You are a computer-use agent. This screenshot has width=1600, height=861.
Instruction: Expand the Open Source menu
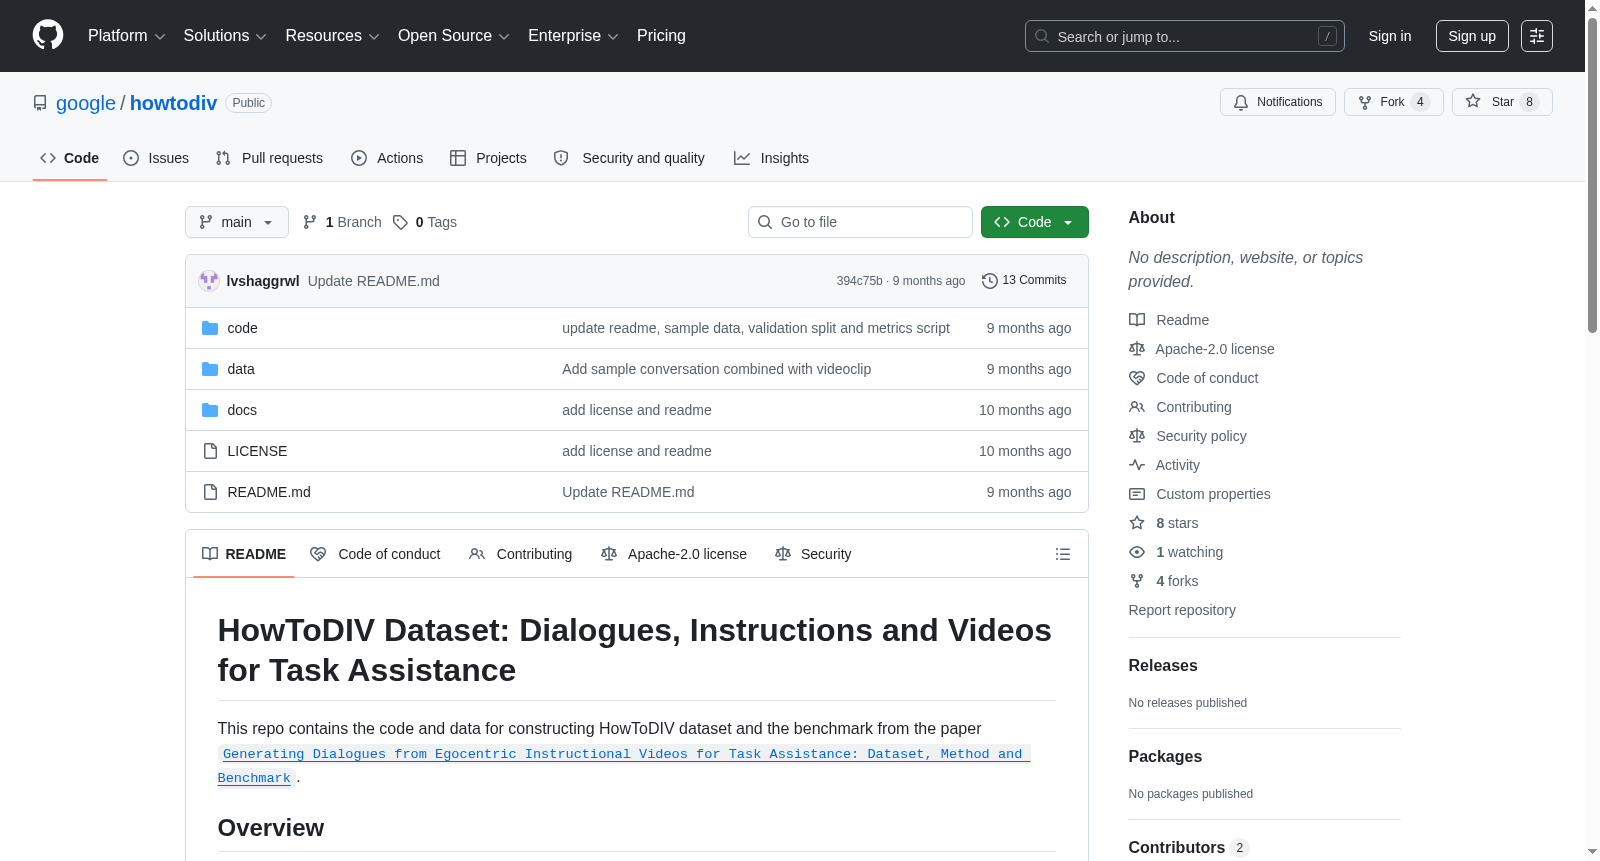[454, 36]
